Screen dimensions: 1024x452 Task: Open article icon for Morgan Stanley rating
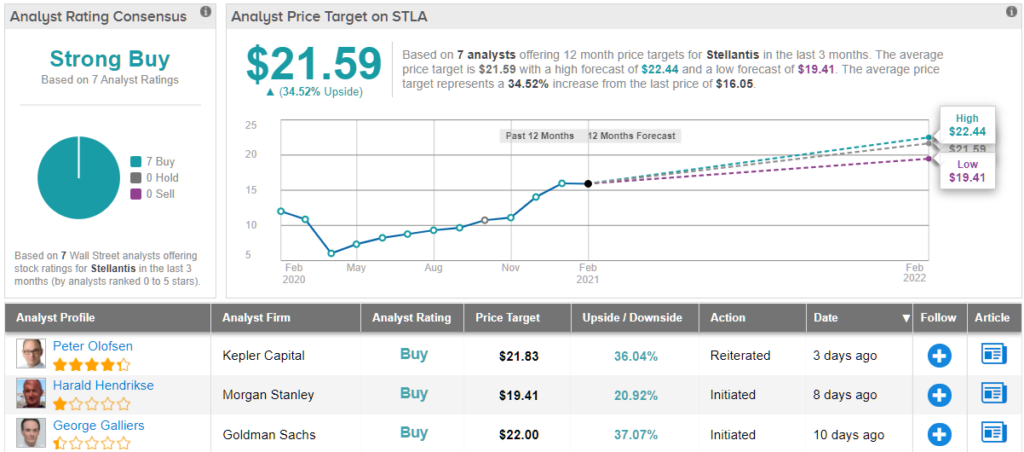[993, 394]
